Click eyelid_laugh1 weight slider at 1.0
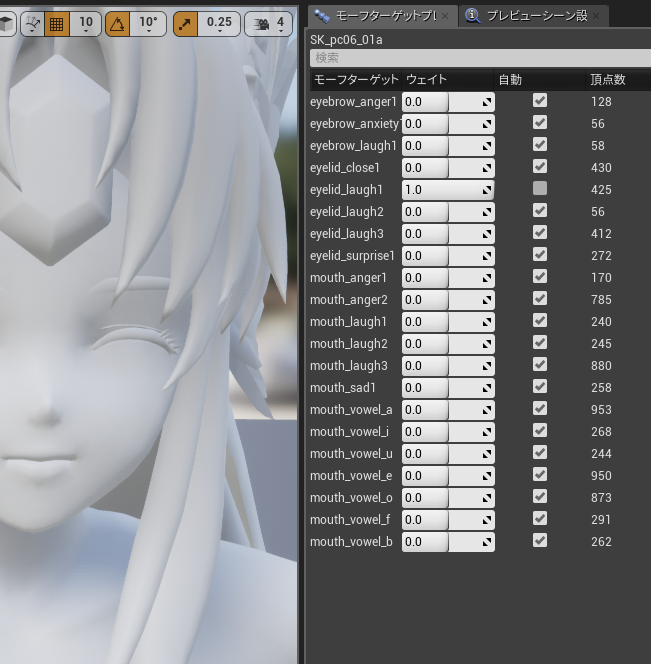 (x=448, y=190)
